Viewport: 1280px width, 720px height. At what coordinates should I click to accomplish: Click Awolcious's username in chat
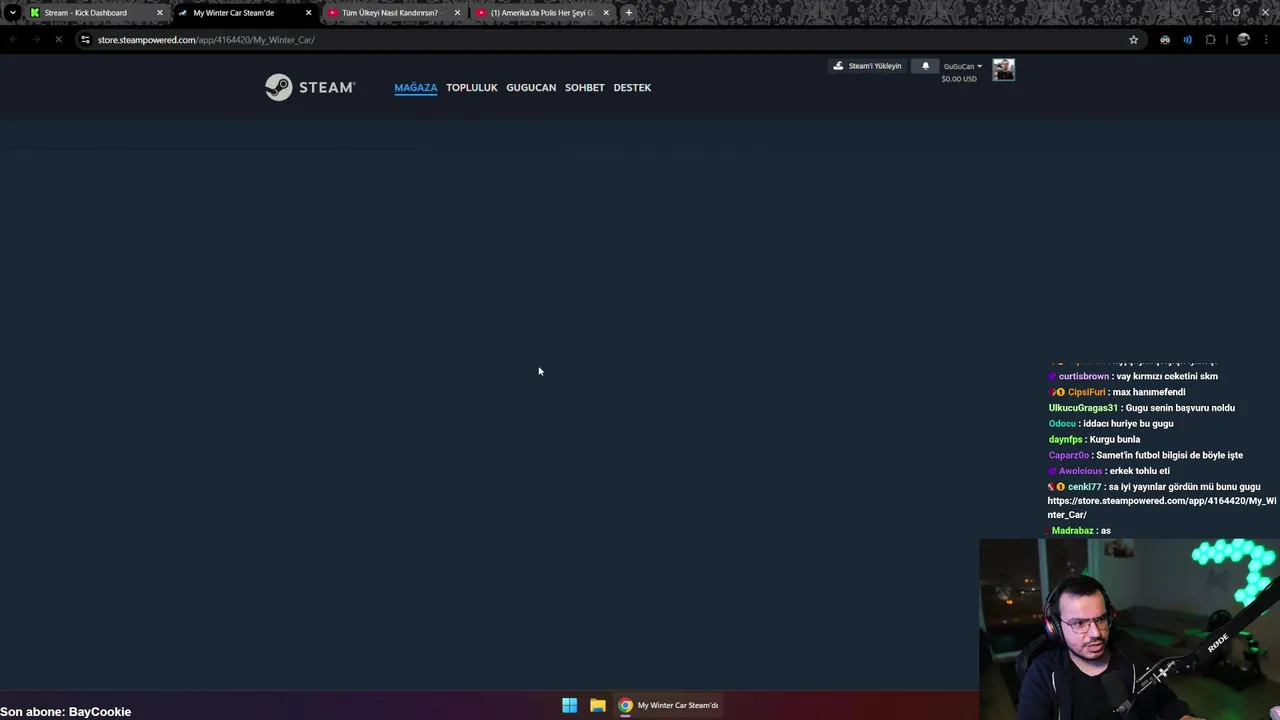click(x=1081, y=471)
